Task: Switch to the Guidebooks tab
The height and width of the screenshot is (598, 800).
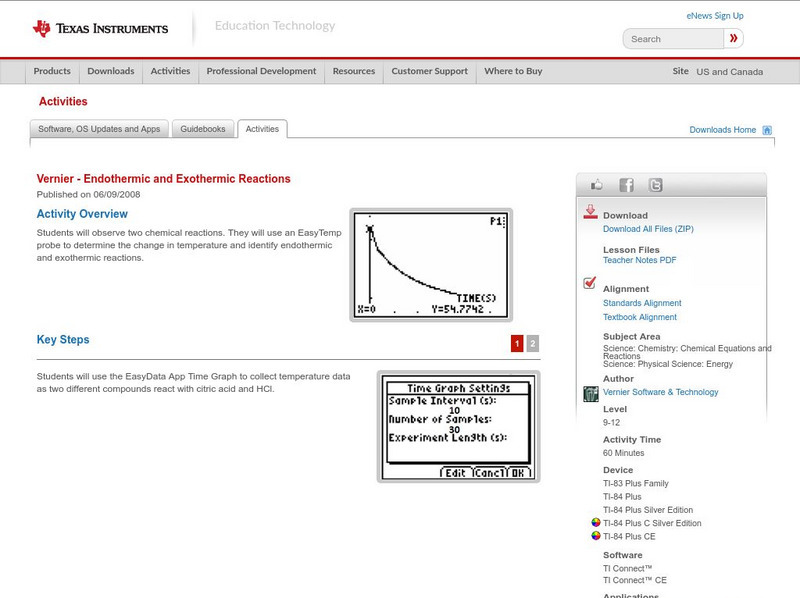Action: click(x=203, y=129)
